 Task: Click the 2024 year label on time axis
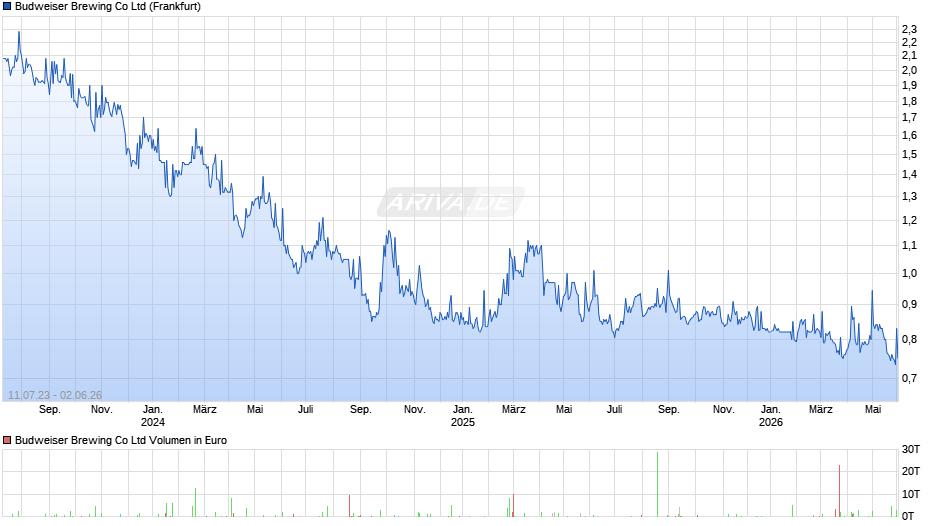[x=153, y=422]
